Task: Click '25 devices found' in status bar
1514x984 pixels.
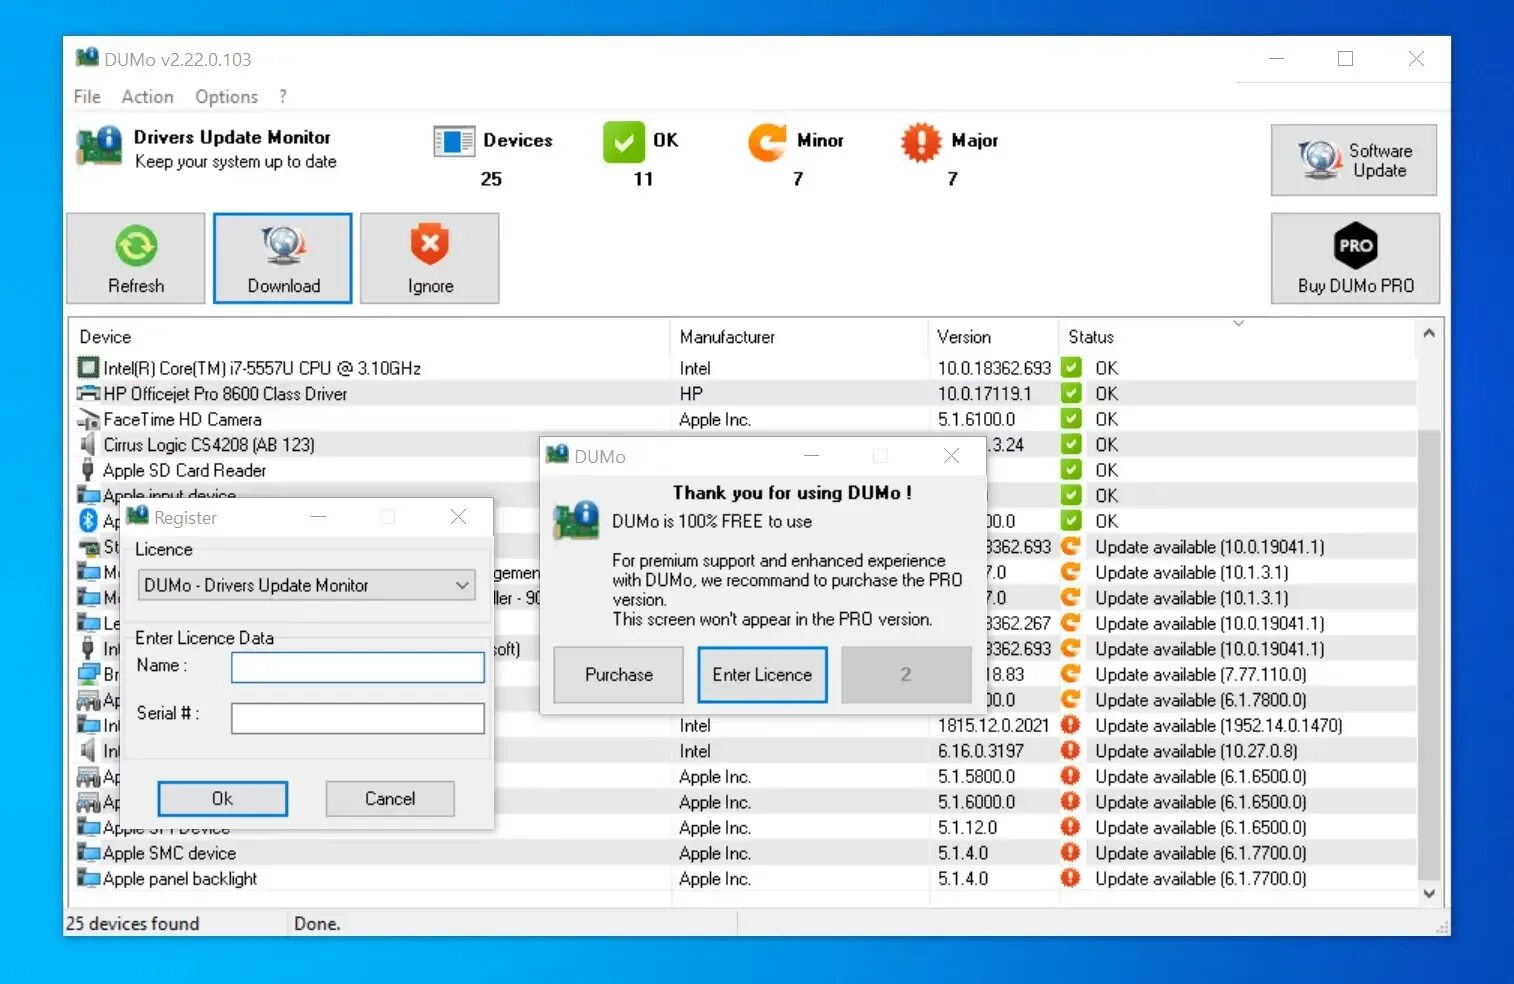Action: click(x=133, y=924)
